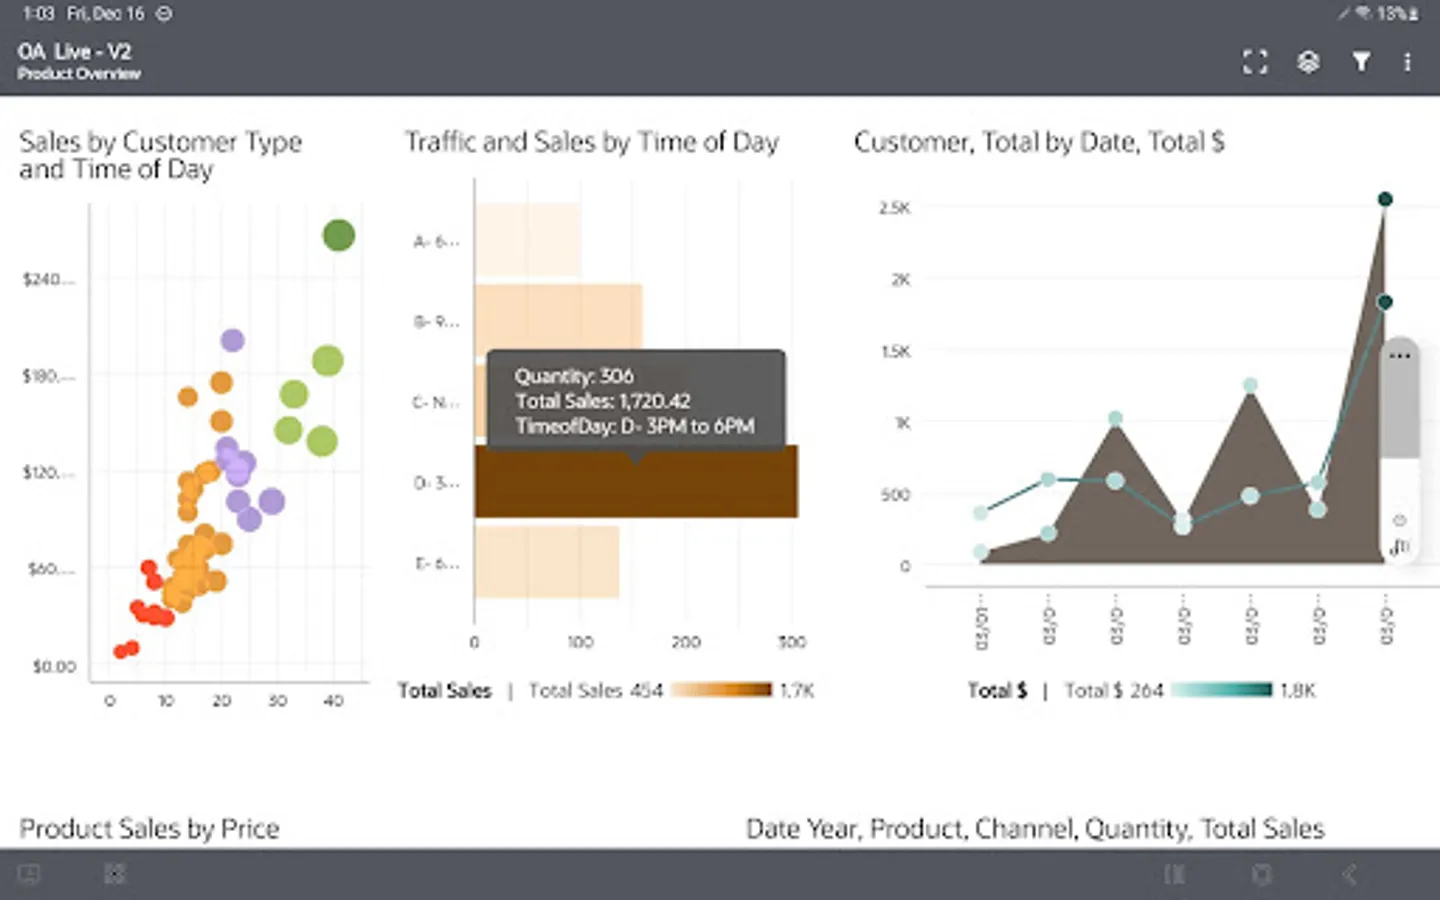Tap QA Live - V2 workbook title
The height and width of the screenshot is (900, 1440).
(x=74, y=52)
